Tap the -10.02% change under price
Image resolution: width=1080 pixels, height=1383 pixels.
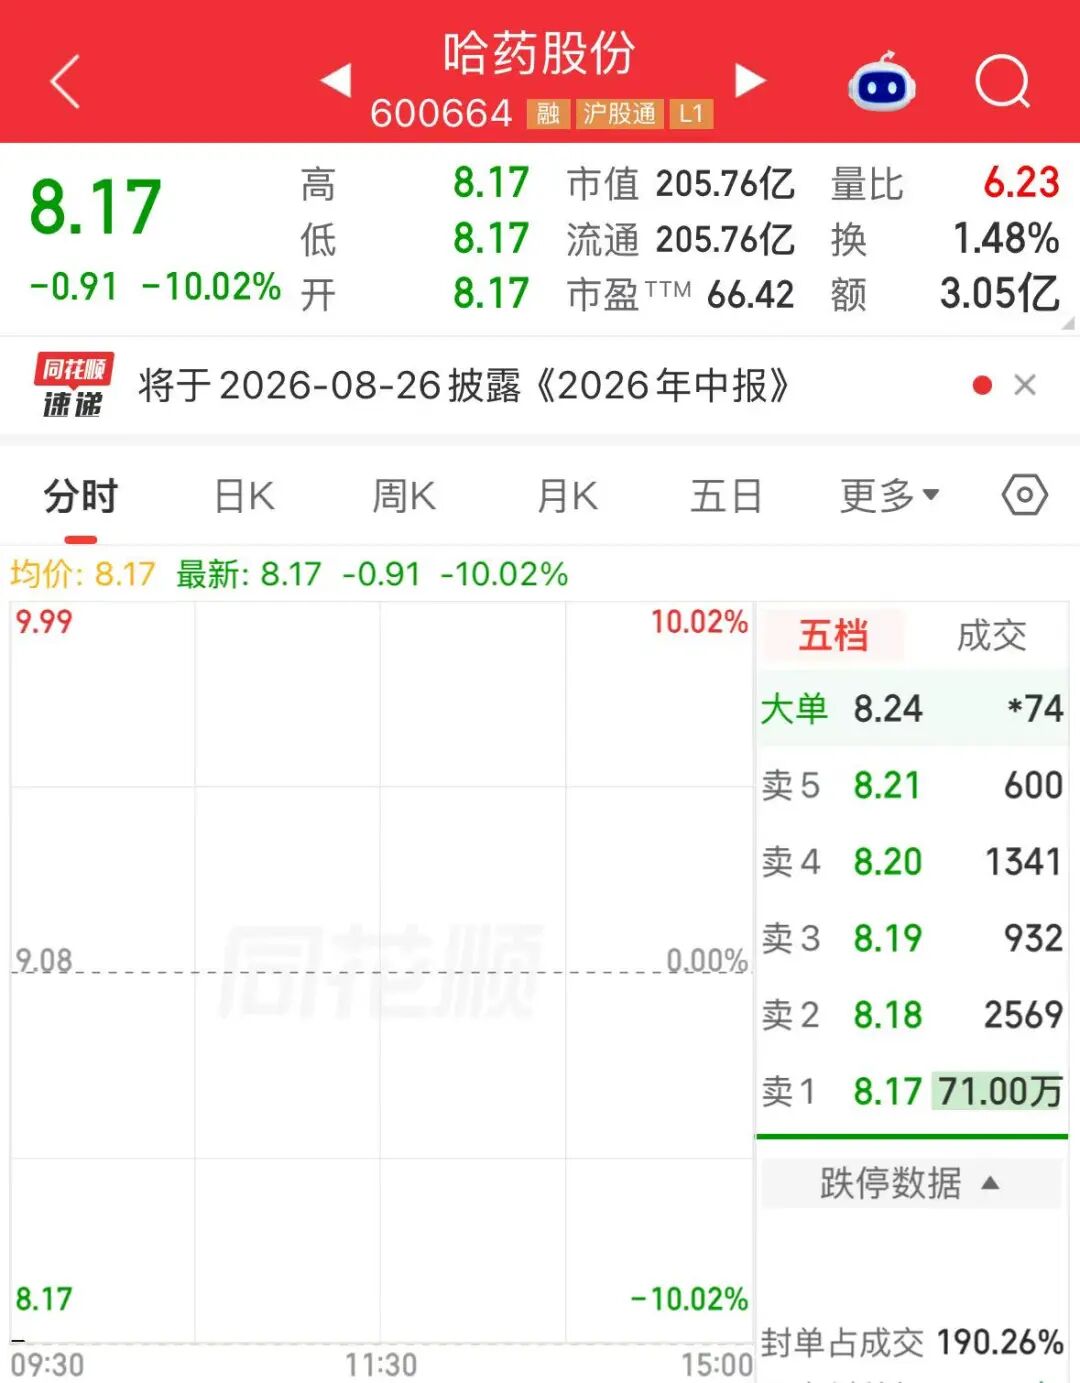tap(211, 287)
